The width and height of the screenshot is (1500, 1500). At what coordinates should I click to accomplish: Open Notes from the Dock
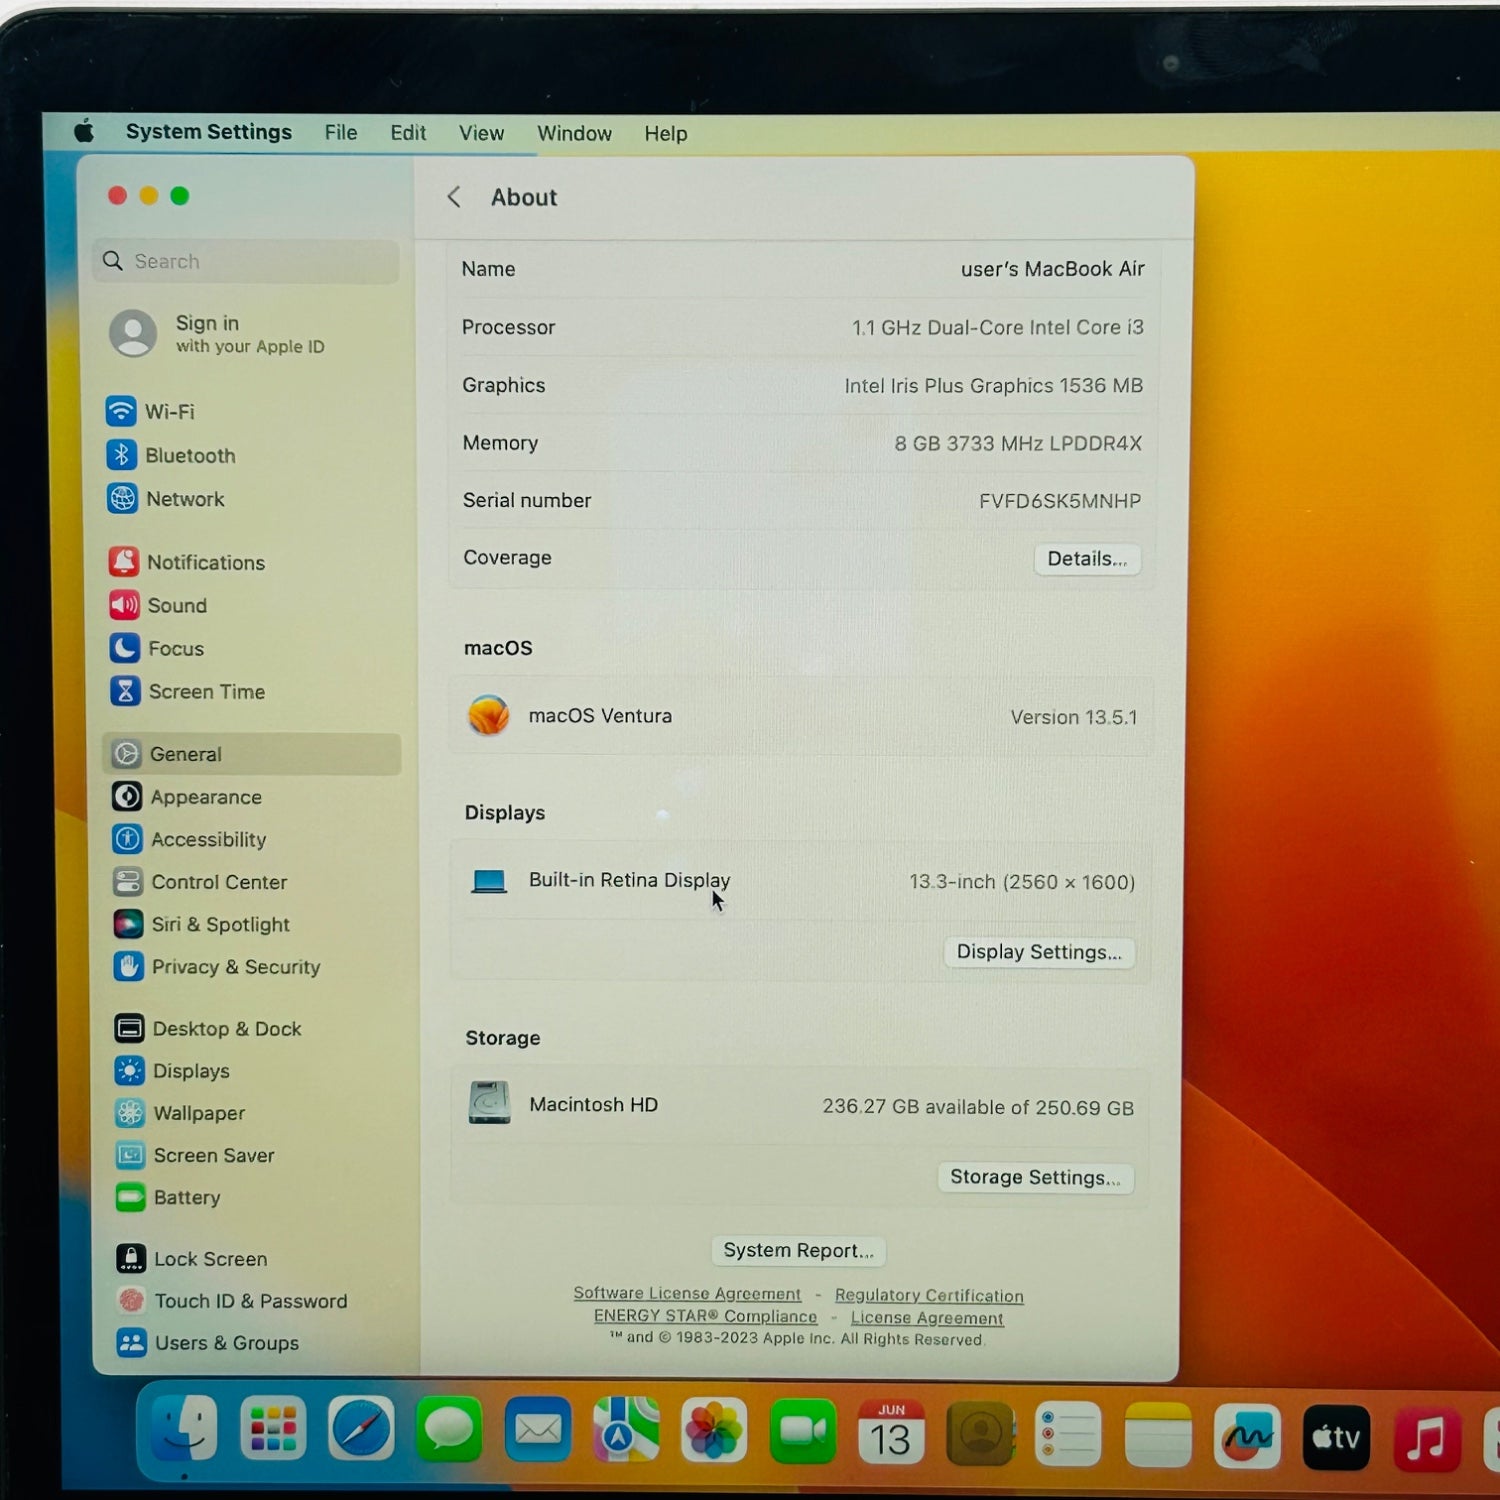tap(1158, 1436)
